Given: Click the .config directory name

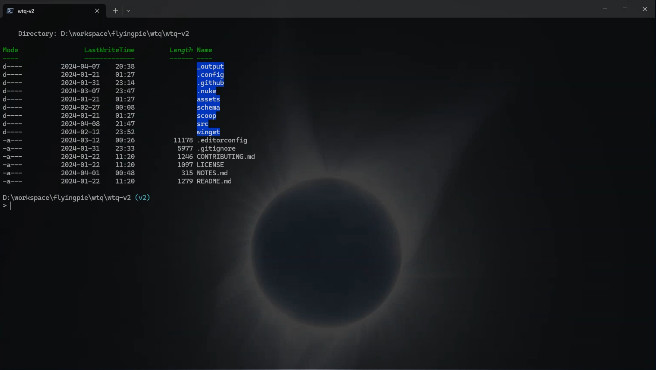Looking at the screenshot, I should [x=210, y=75].
